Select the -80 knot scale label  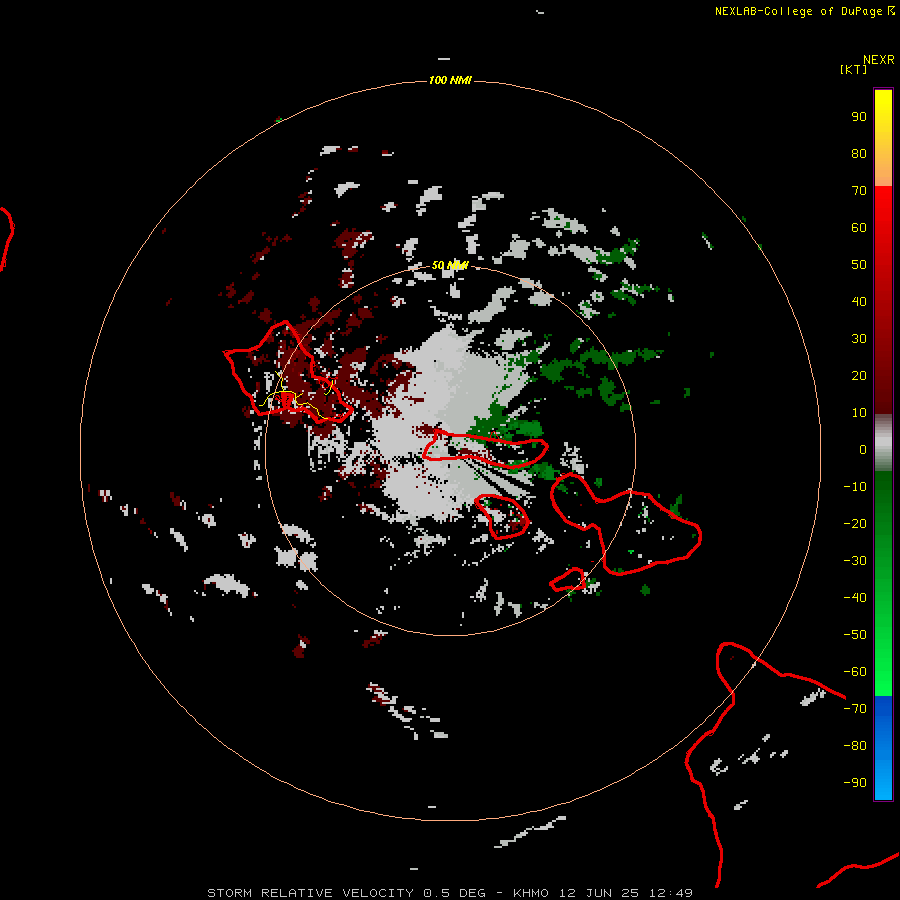[855, 746]
